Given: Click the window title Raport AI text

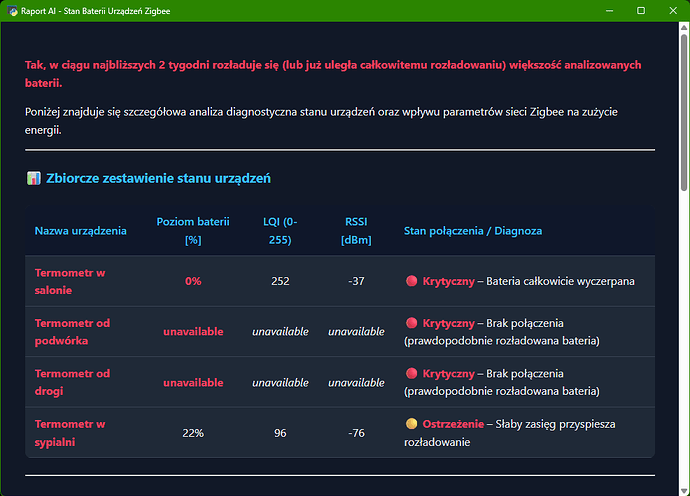Looking at the screenshot, I should 95,11.
